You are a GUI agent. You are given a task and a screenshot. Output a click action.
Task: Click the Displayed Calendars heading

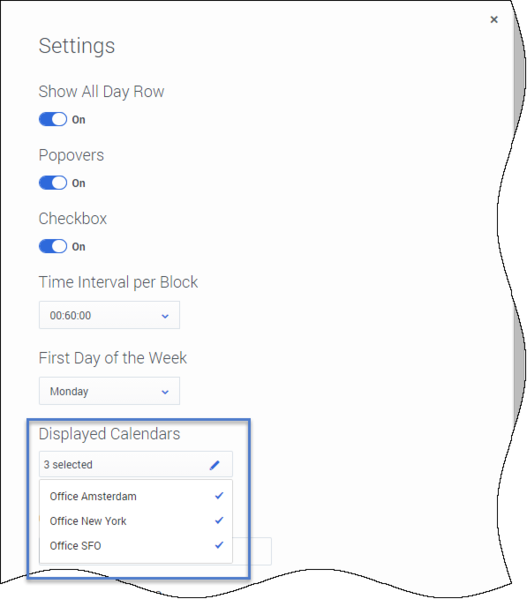(x=109, y=434)
